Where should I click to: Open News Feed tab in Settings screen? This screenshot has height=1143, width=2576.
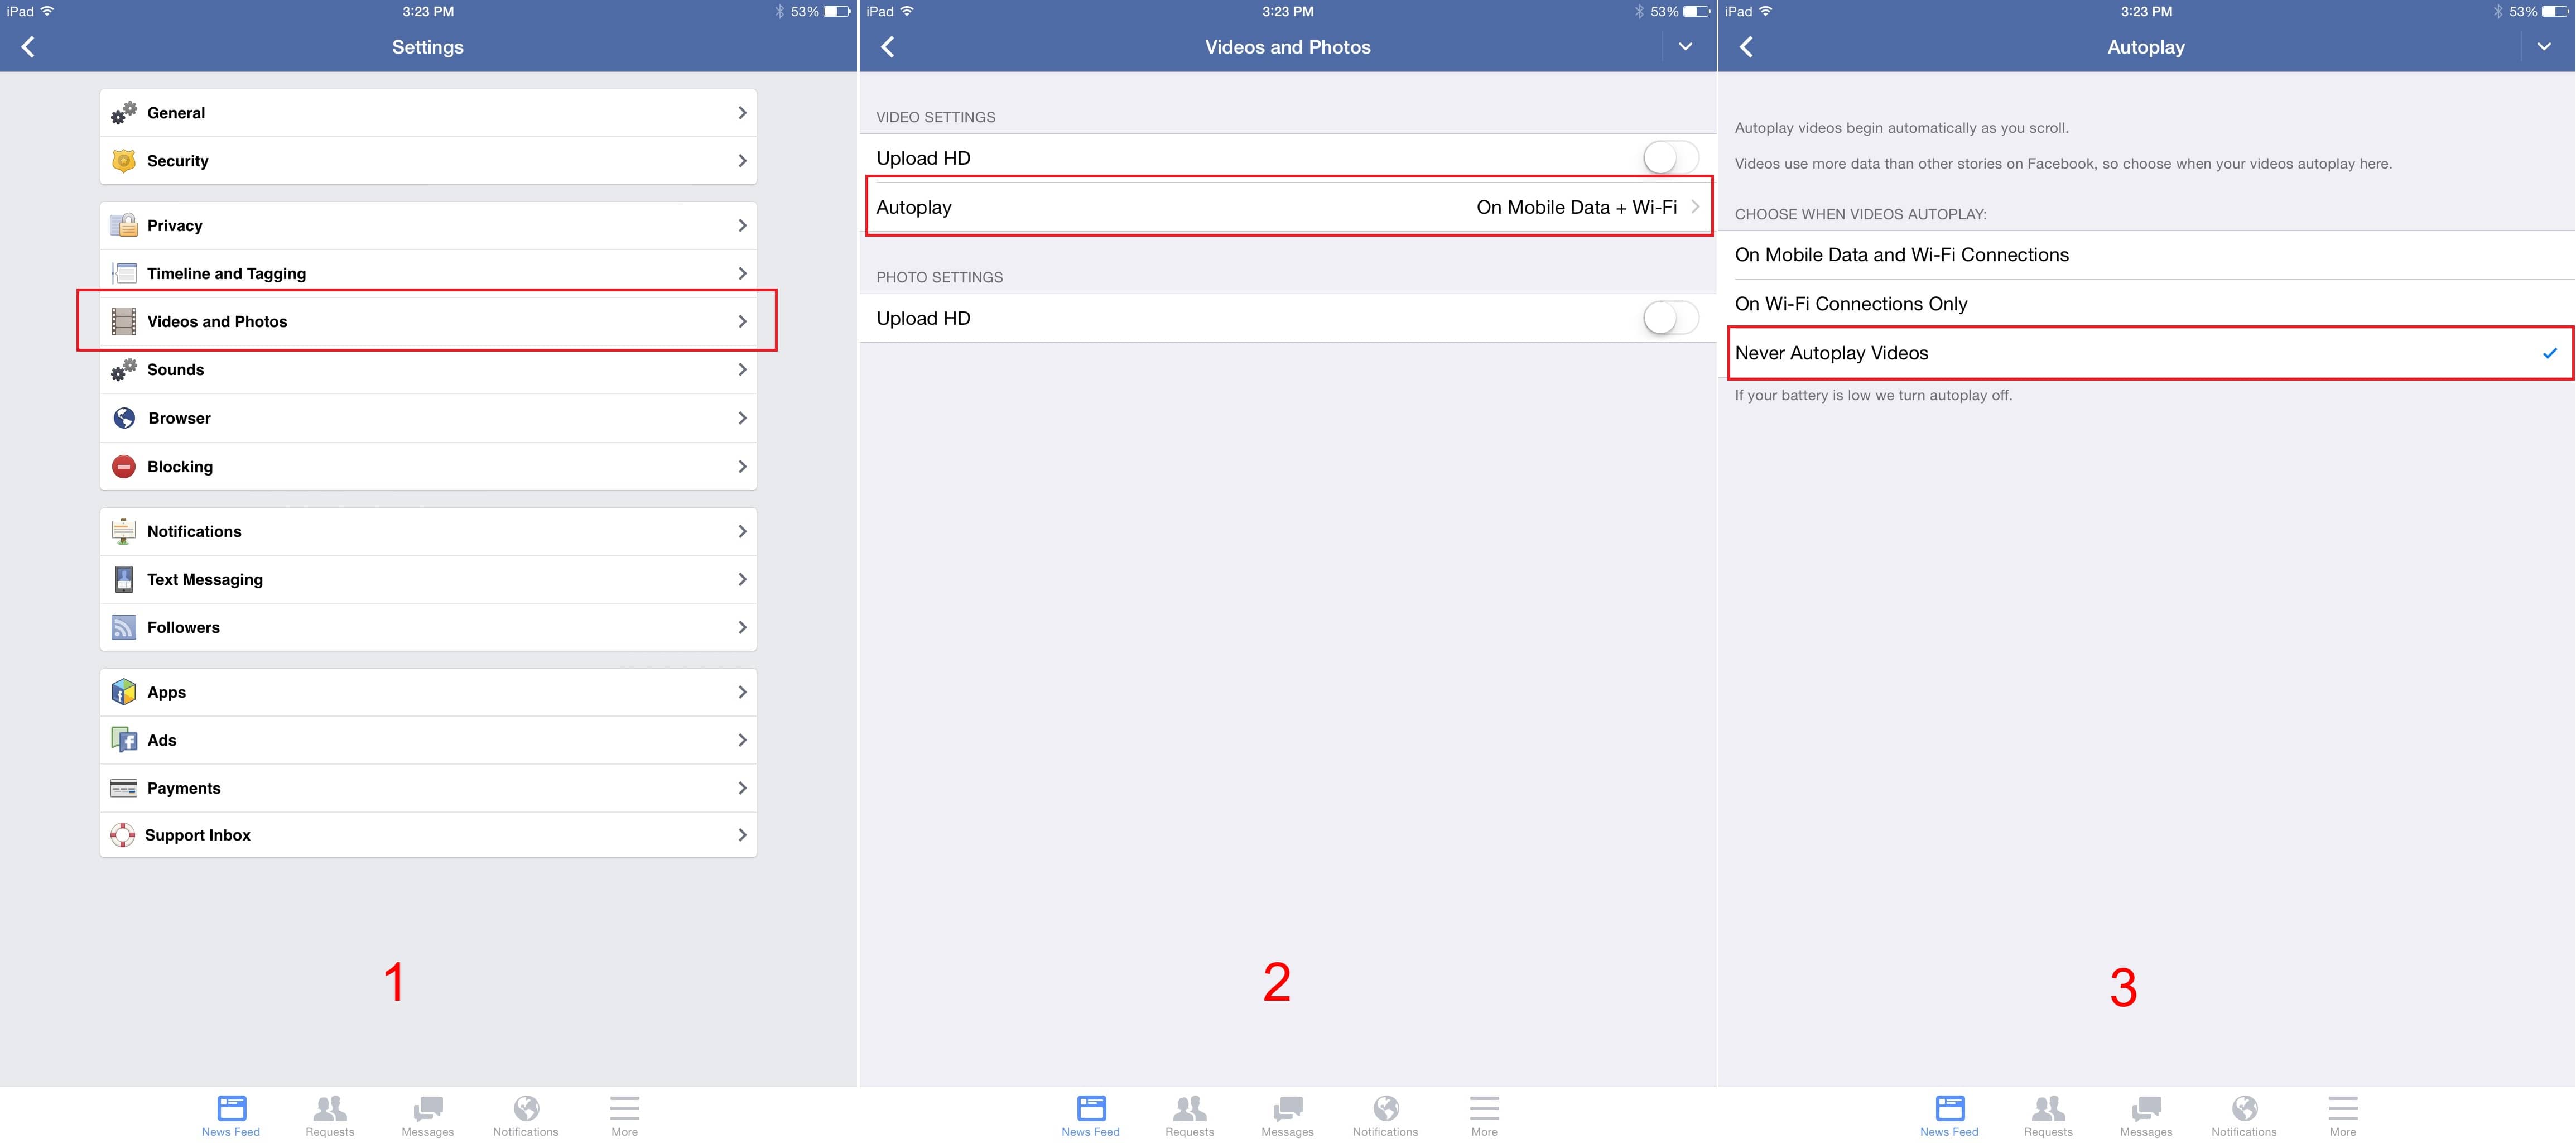point(231,1115)
